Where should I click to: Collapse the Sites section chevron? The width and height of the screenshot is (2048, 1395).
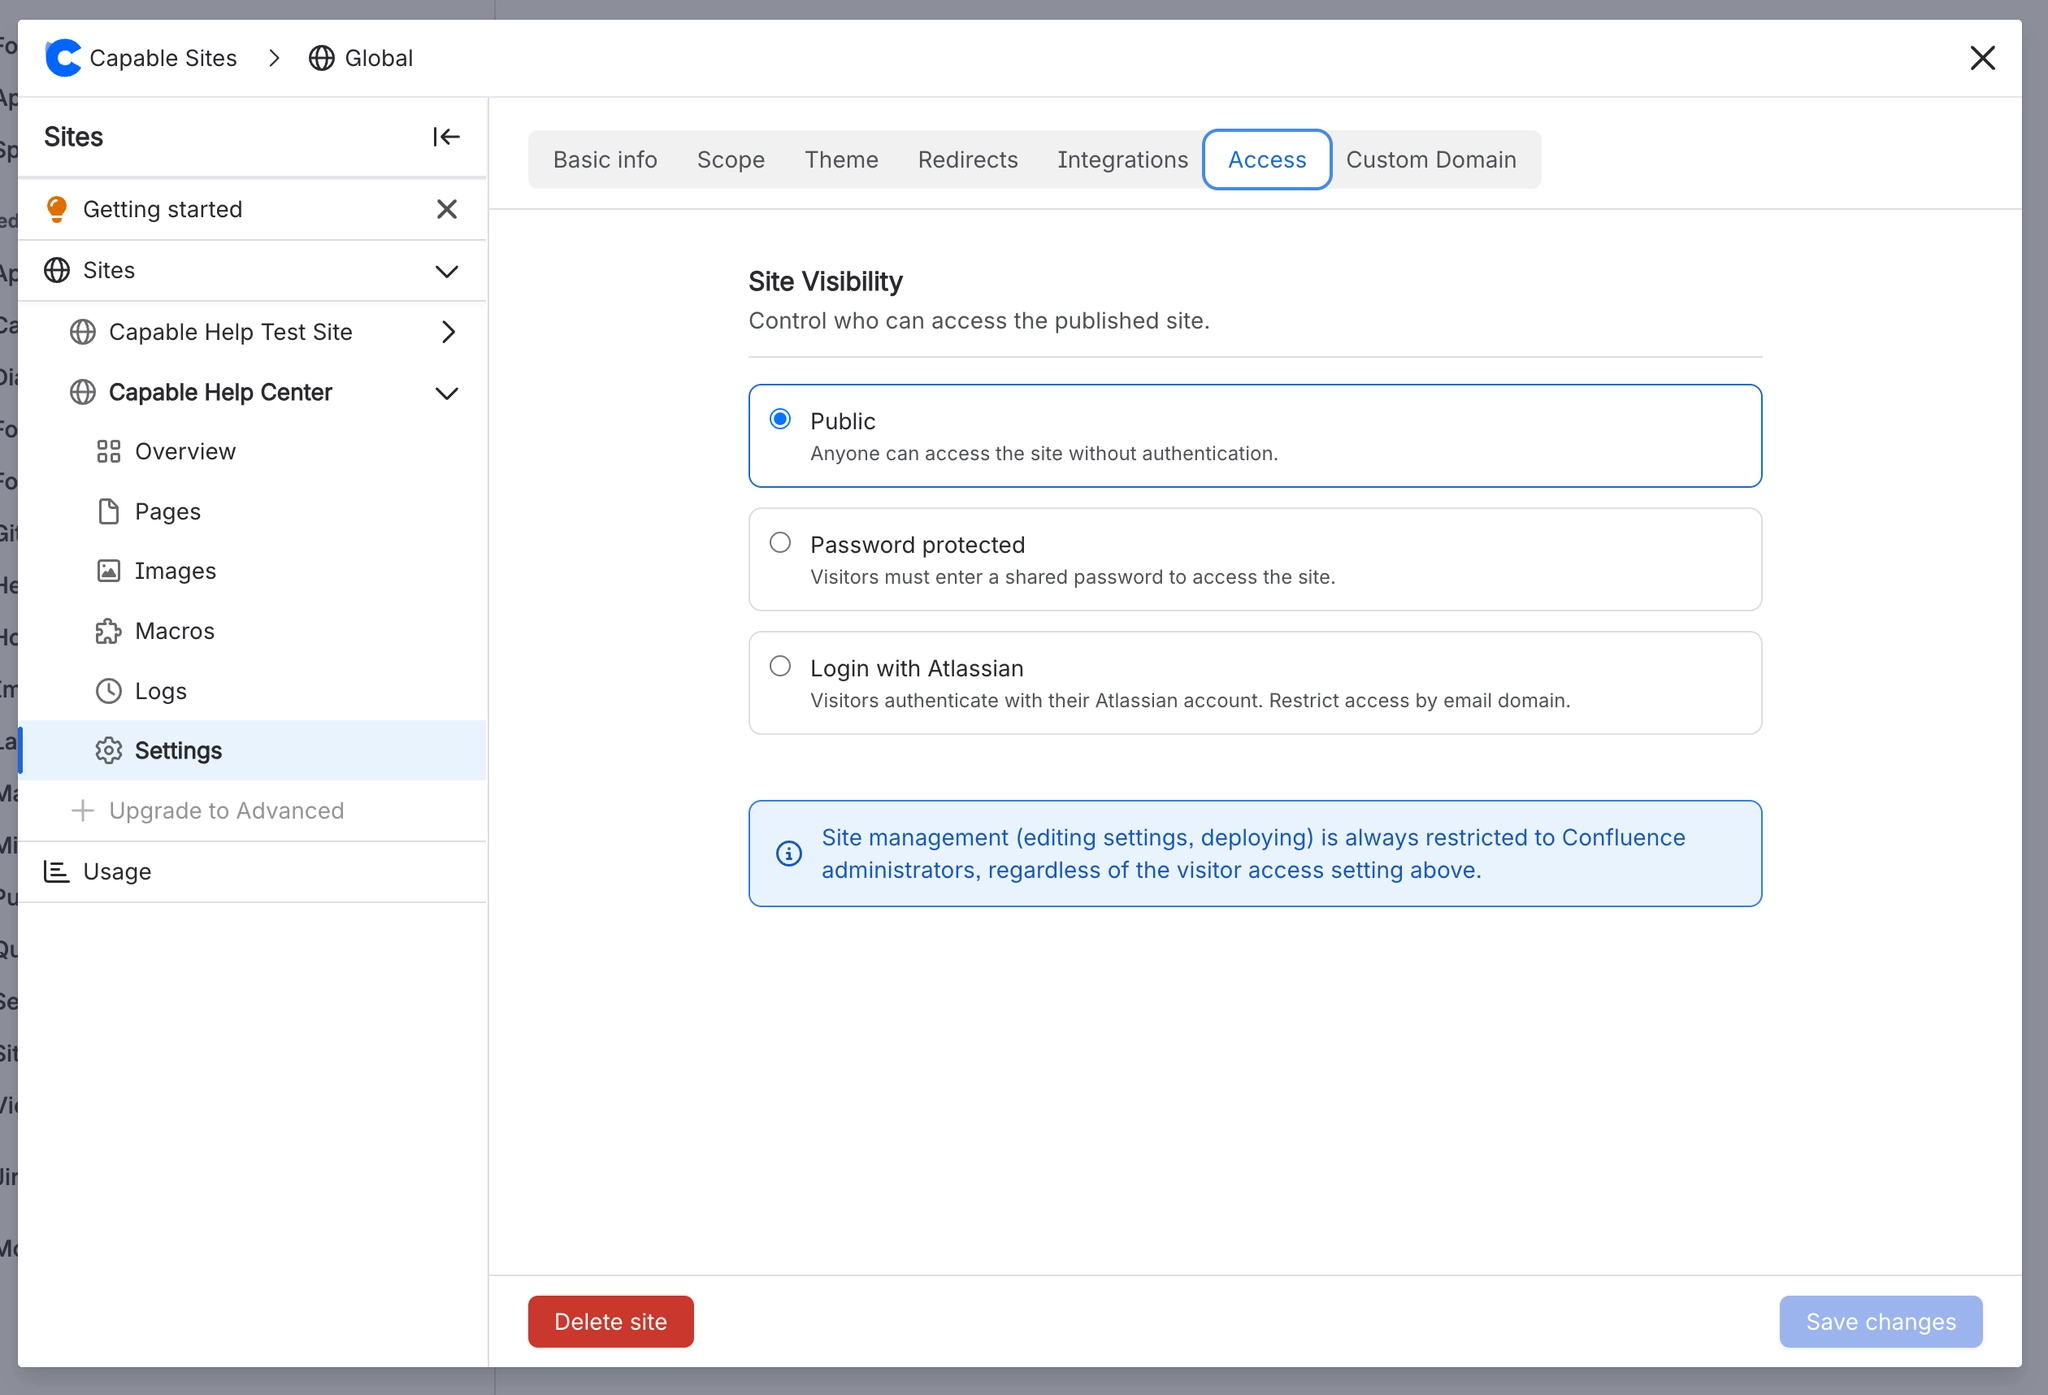(x=447, y=271)
